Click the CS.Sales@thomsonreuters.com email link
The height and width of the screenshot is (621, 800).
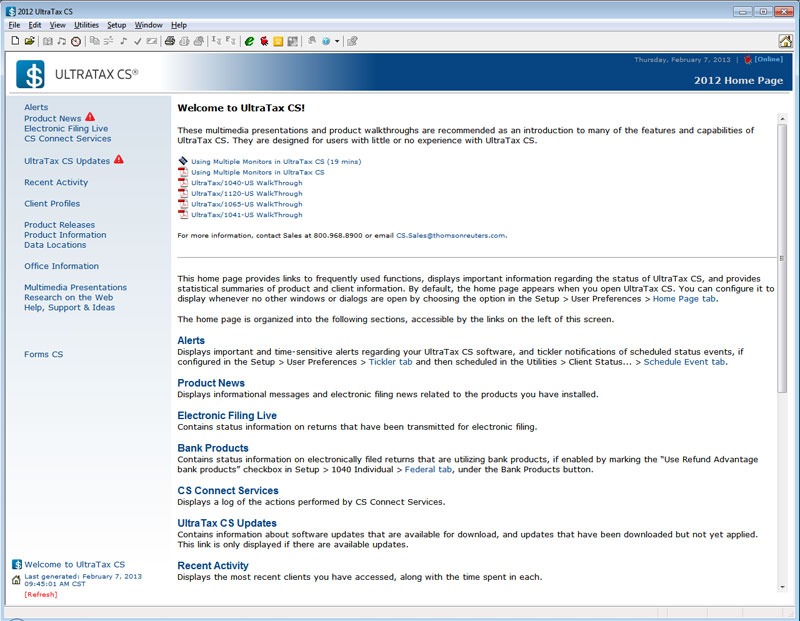tap(450, 236)
